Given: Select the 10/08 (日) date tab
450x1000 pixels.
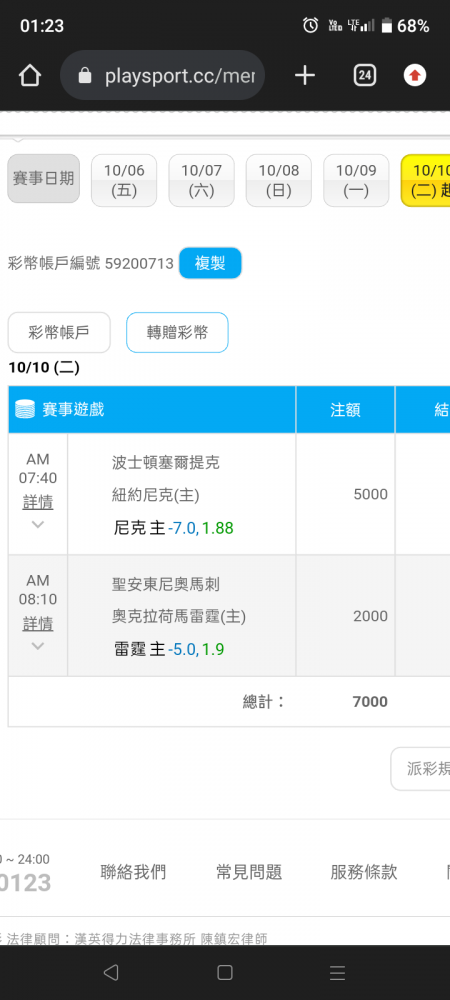Looking at the screenshot, I should [279, 180].
